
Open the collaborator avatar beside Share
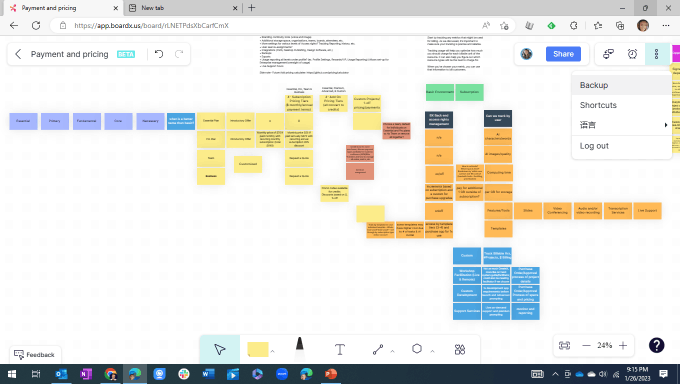(x=526, y=54)
